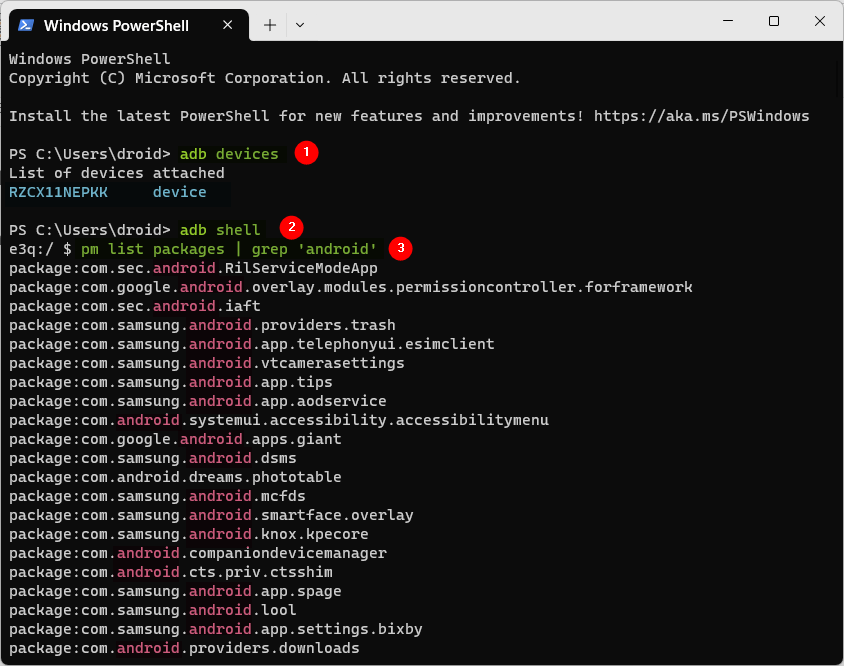Close the Windows PowerShell tab

pyautogui.click(x=229, y=24)
